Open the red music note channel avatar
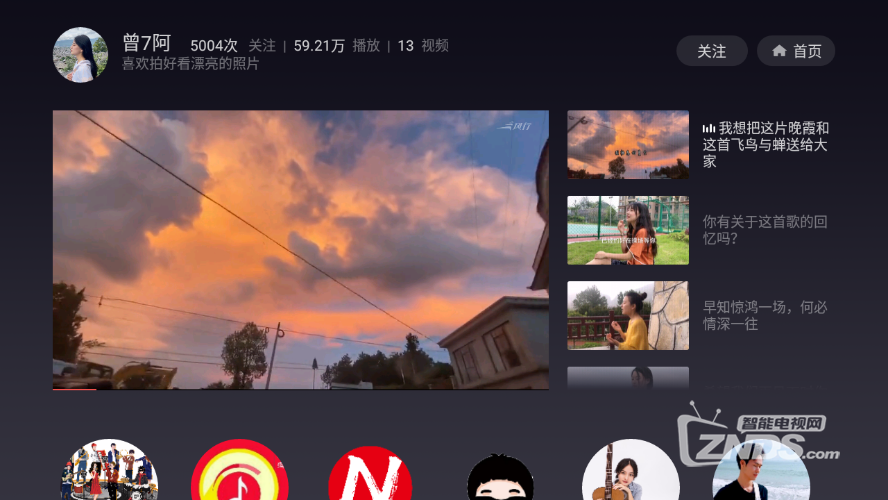The height and width of the screenshot is (500, 888). click(240, 470)
